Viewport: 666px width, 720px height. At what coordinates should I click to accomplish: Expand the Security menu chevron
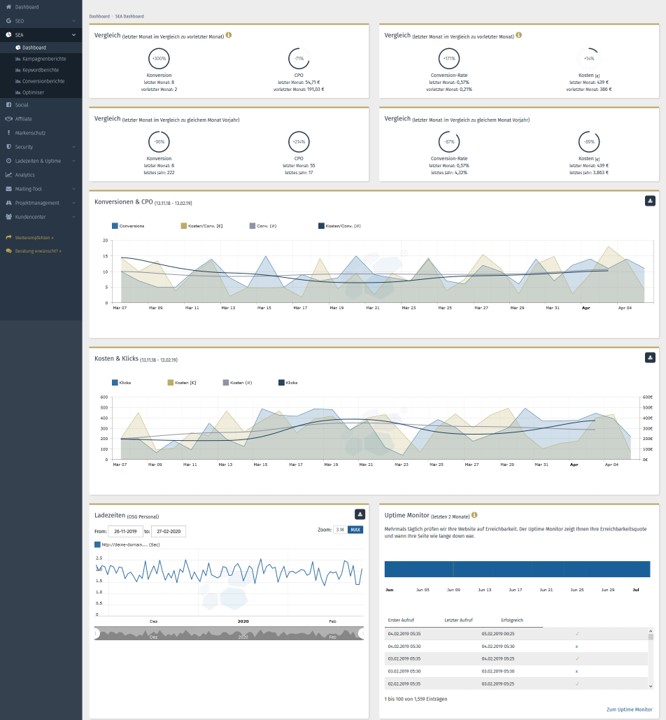pos(74,147)
